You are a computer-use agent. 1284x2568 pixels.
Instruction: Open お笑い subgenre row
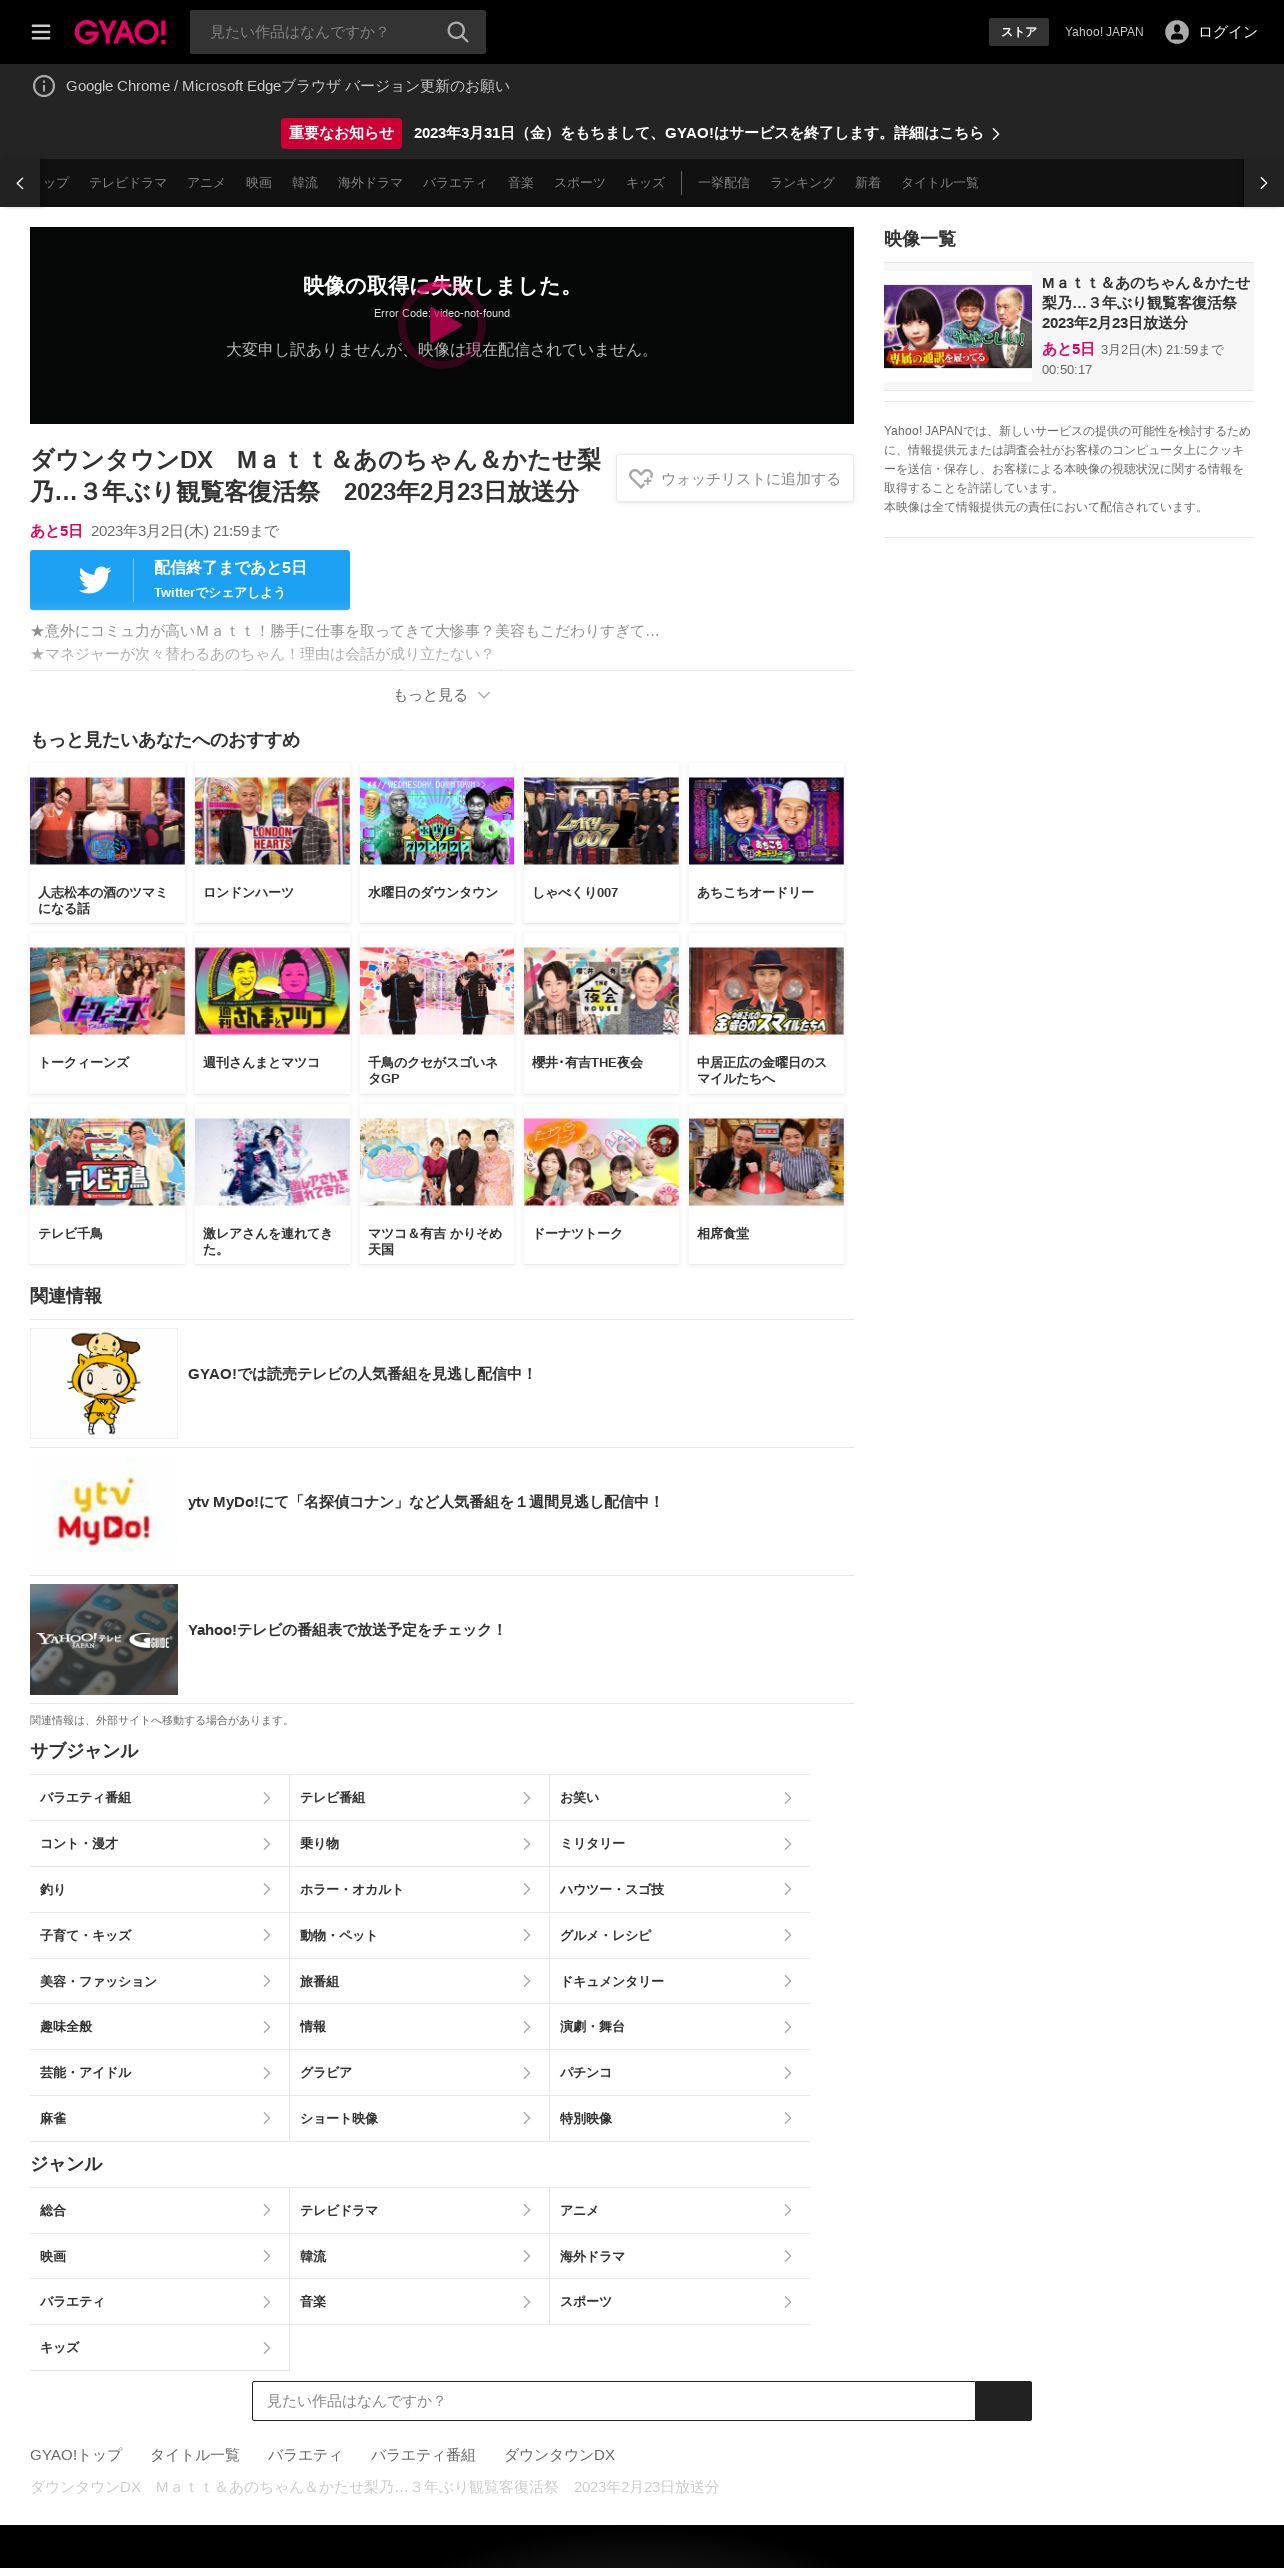point(680,1798)
